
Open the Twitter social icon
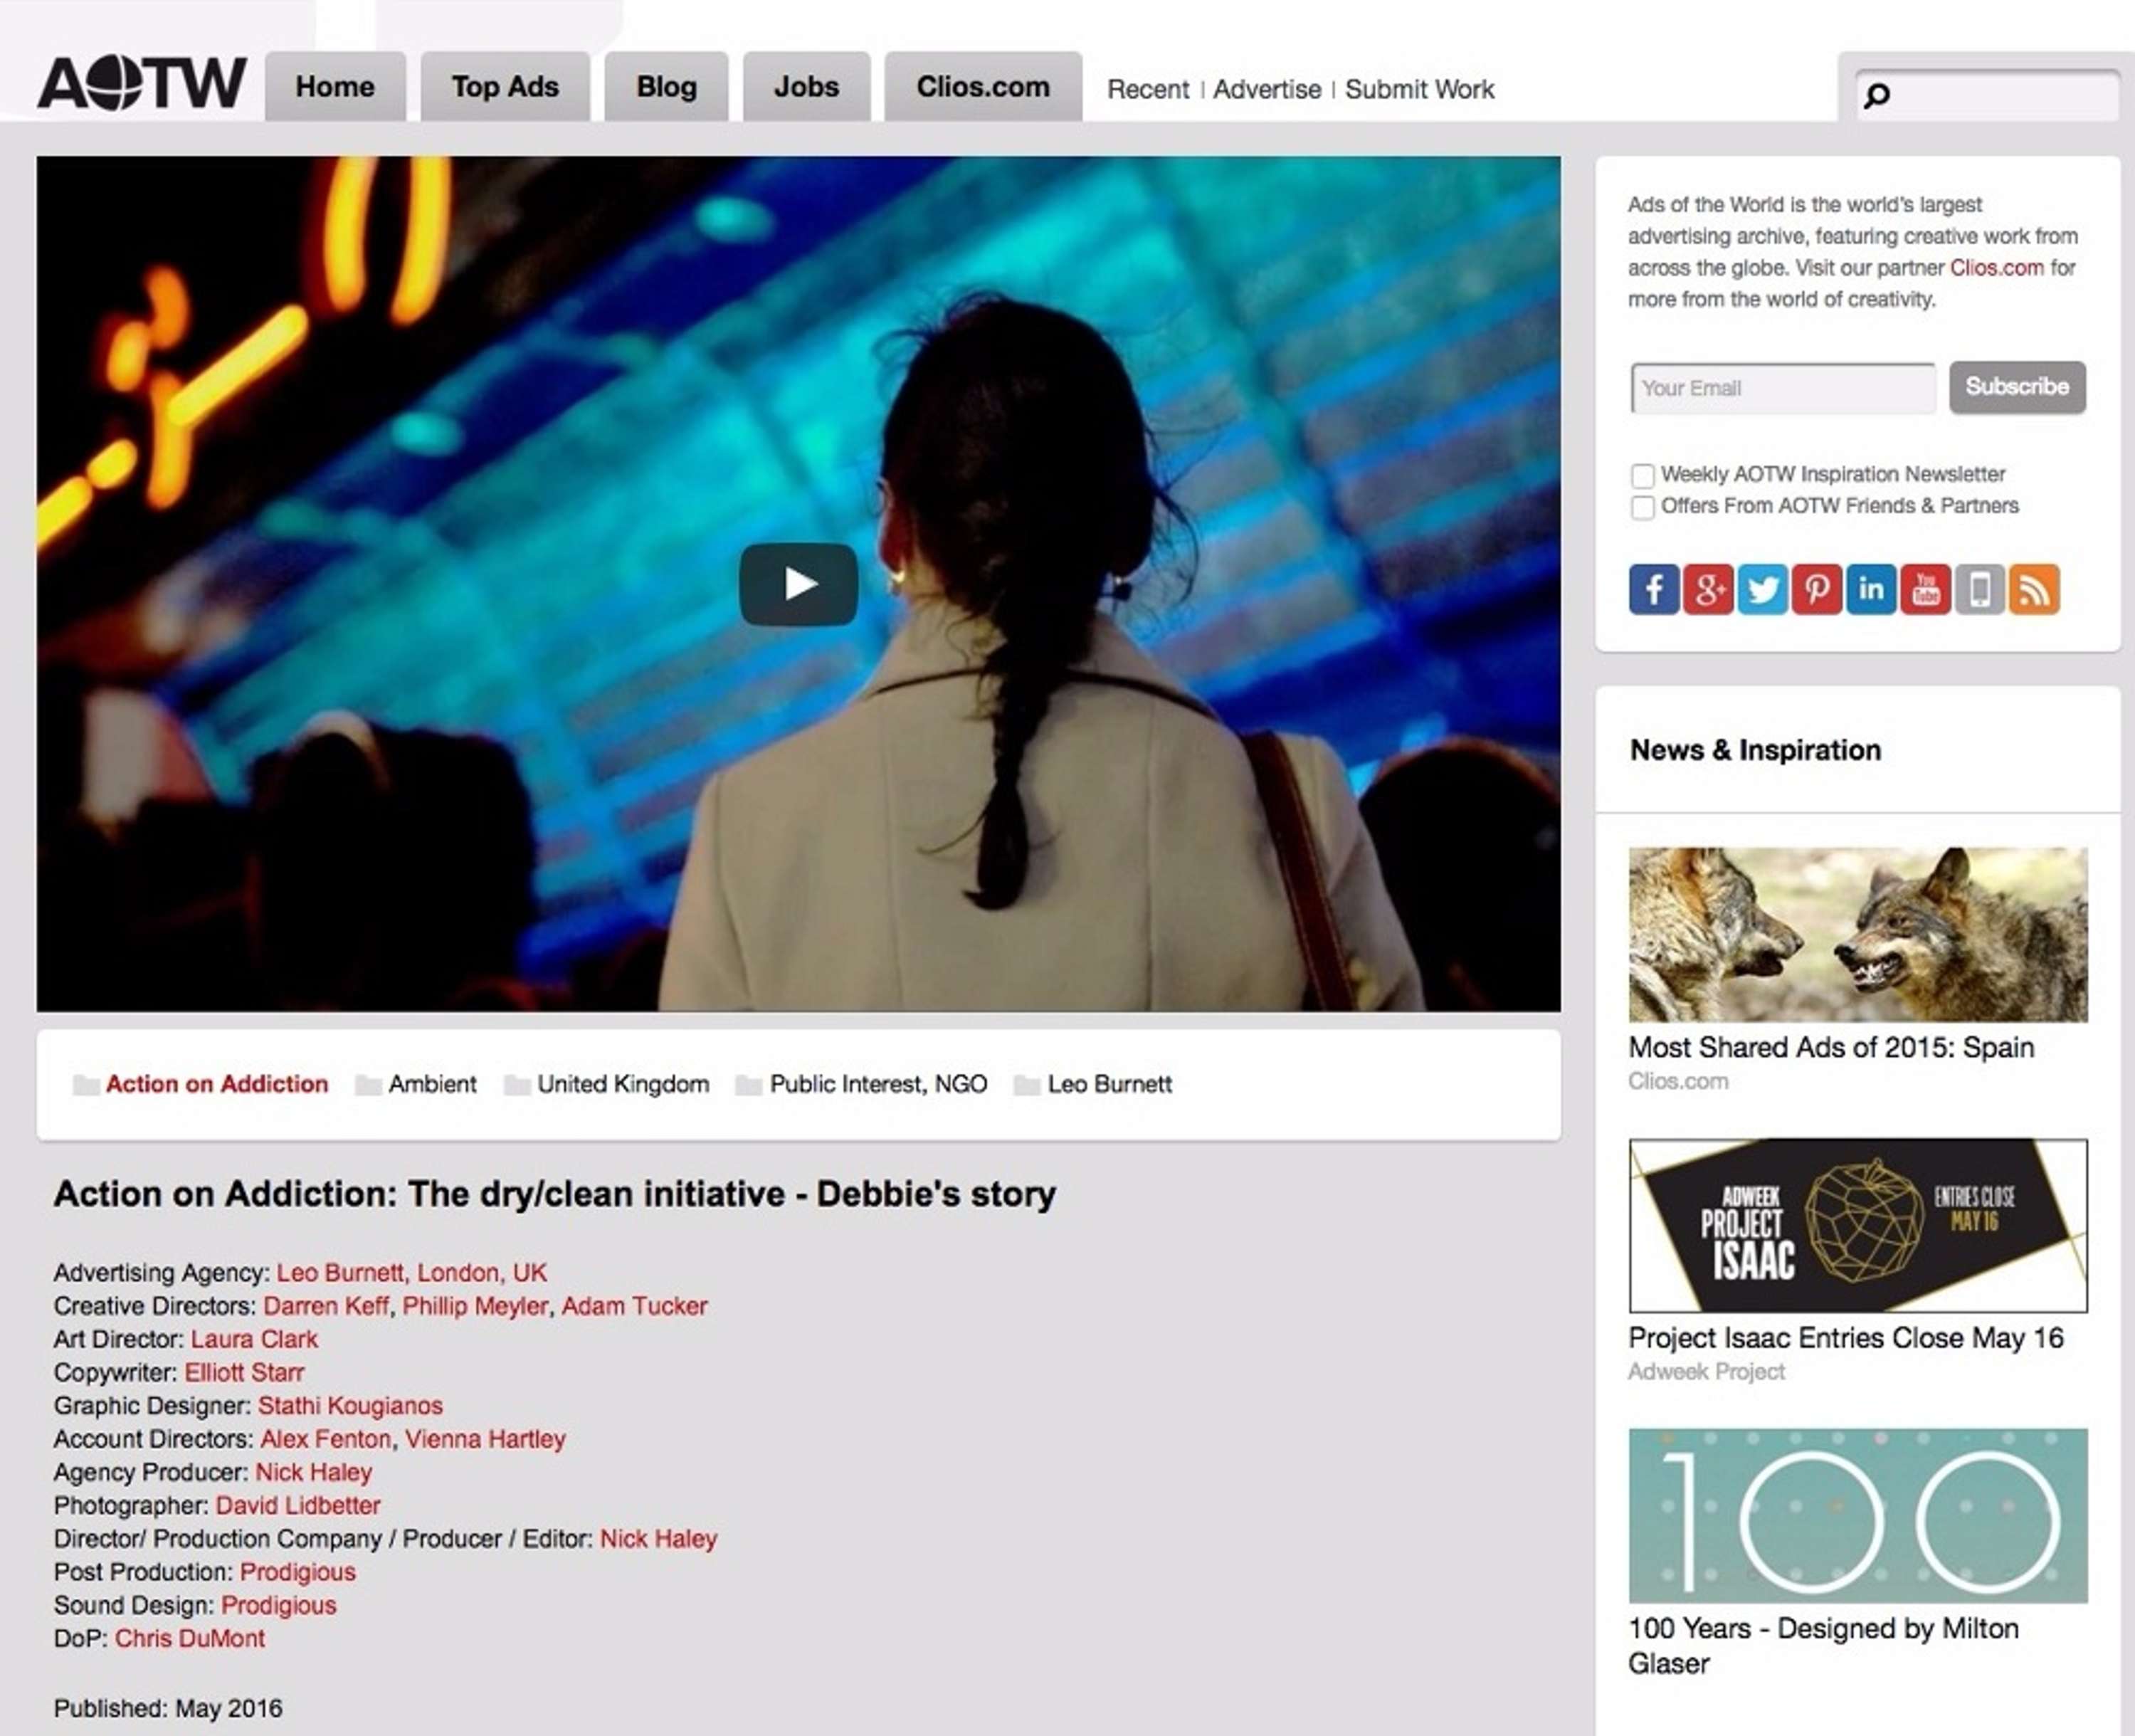1762,589
